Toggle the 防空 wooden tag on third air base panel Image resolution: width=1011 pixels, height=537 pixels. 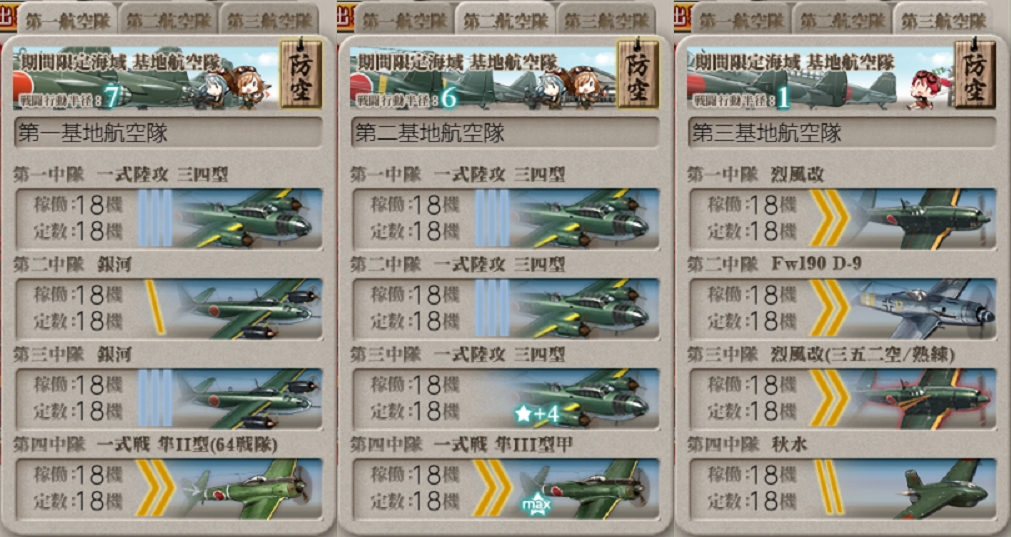[975, 73]
